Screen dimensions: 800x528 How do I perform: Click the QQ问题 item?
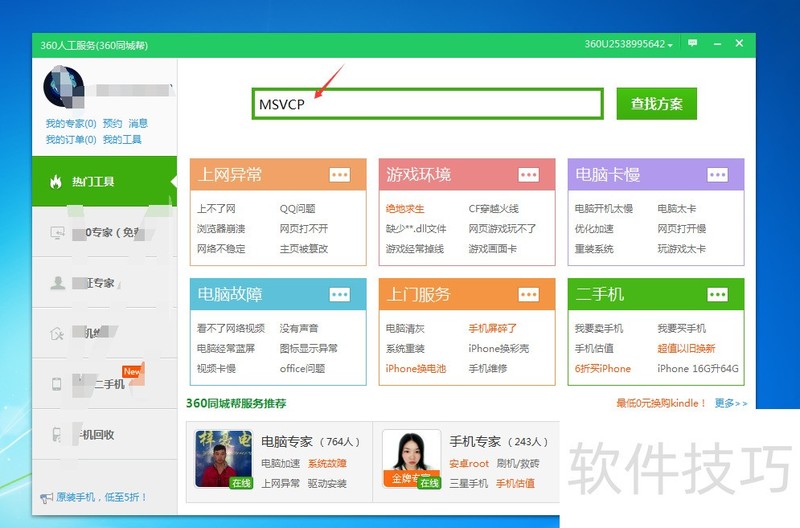[297, 209]
